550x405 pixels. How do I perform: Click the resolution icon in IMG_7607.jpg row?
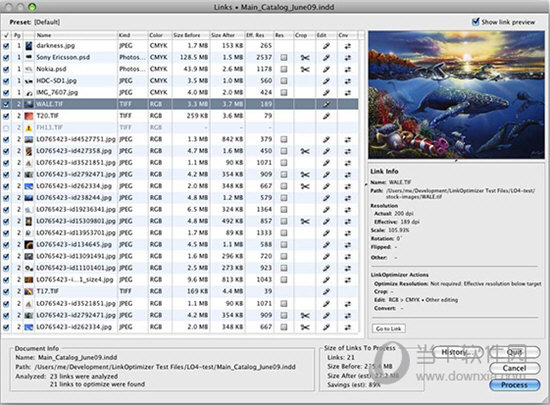tap(284, 93)
